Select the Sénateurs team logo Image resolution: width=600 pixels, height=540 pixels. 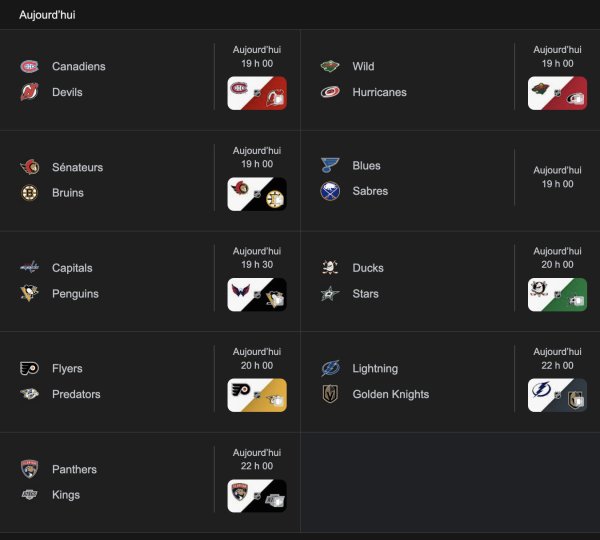29,168
